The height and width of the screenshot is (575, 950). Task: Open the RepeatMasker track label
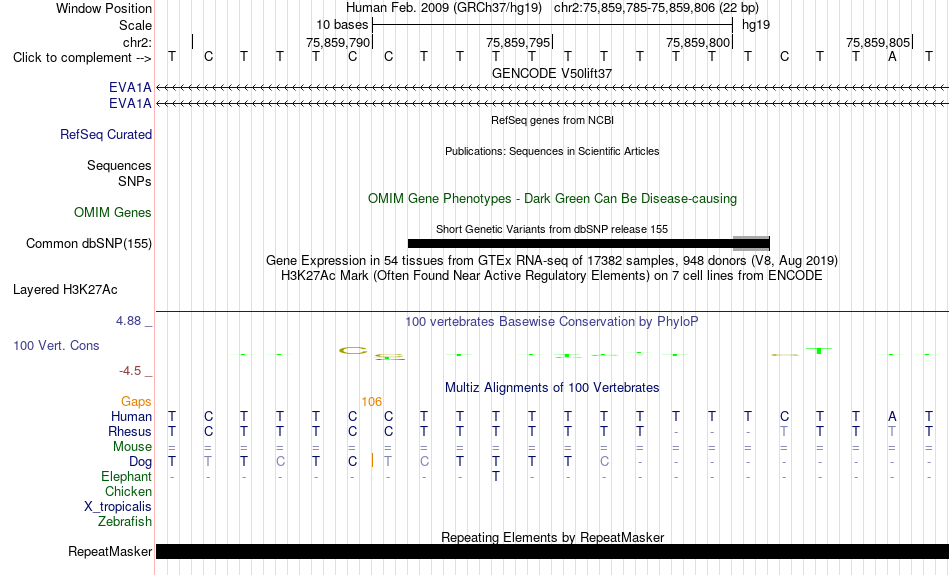(110, 551)
